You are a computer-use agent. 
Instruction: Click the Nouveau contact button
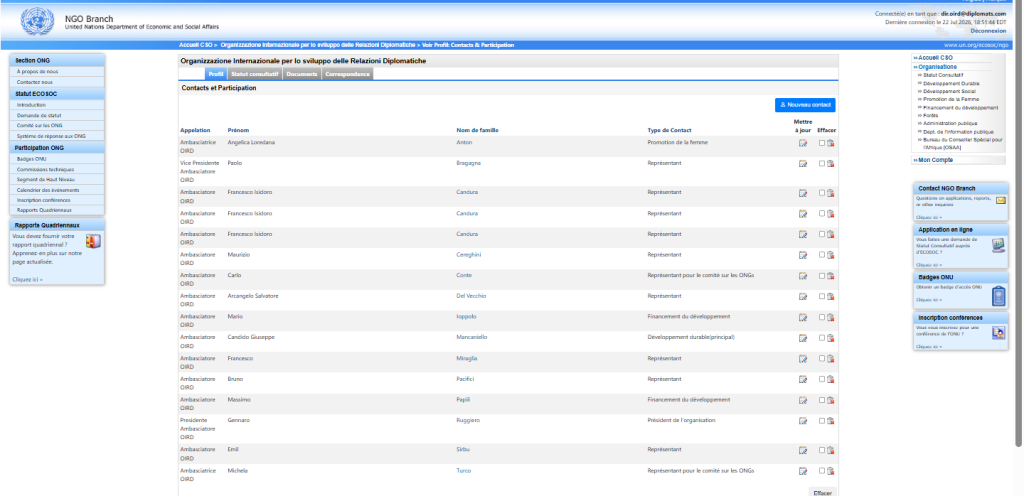coord(805,104)
